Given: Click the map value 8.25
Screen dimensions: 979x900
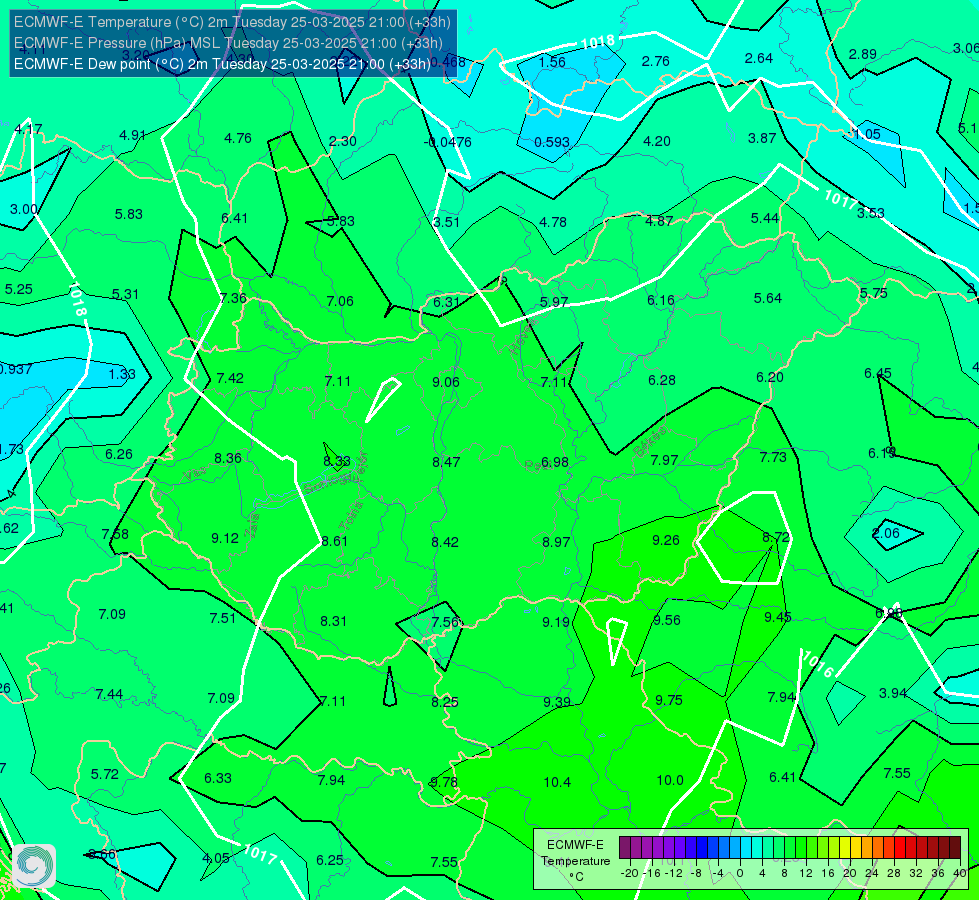Looking at the screenshot, I should pyautogui.click(x=445, y=702).
